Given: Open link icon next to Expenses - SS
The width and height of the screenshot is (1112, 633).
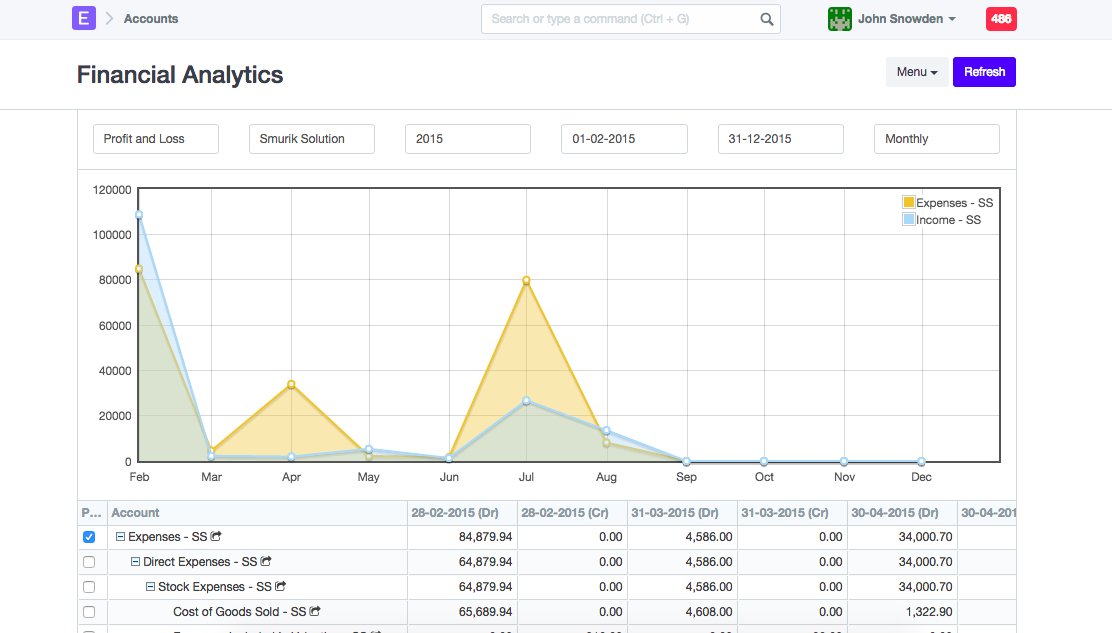Looking at the screenshot, I should 216,537.
